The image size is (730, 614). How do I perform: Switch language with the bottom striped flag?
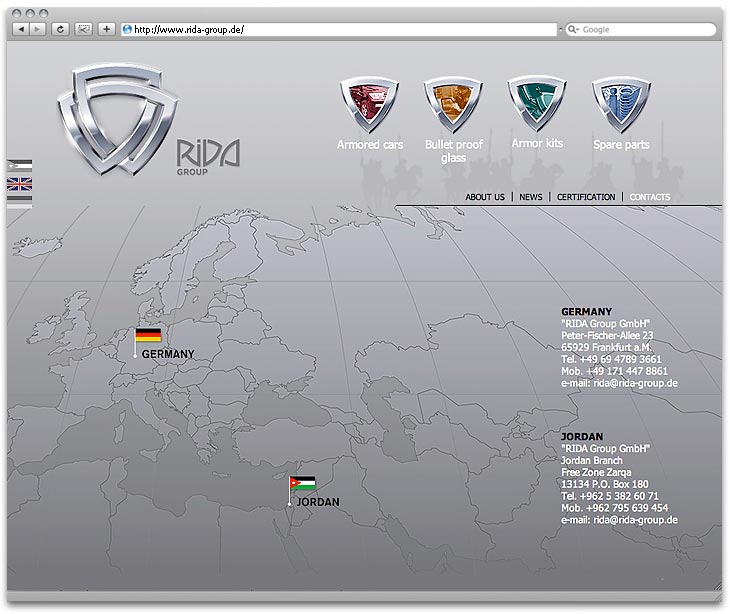[20, 202]
